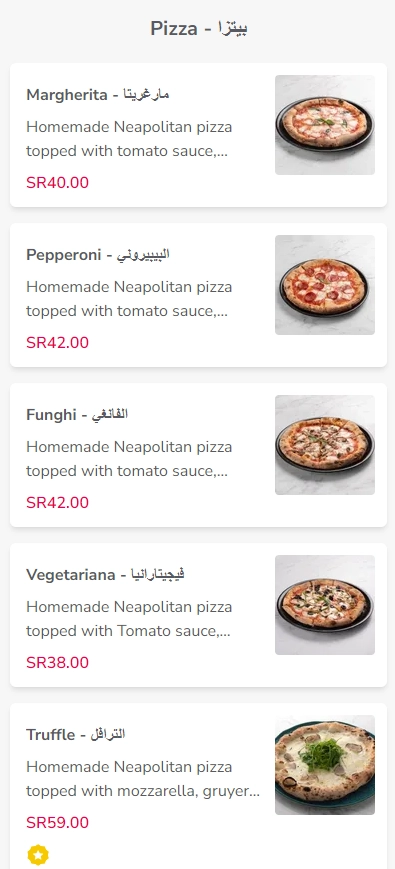Screen dimensions: 395x869
Task: Select the Funghi item title
Action: [77, 415]
